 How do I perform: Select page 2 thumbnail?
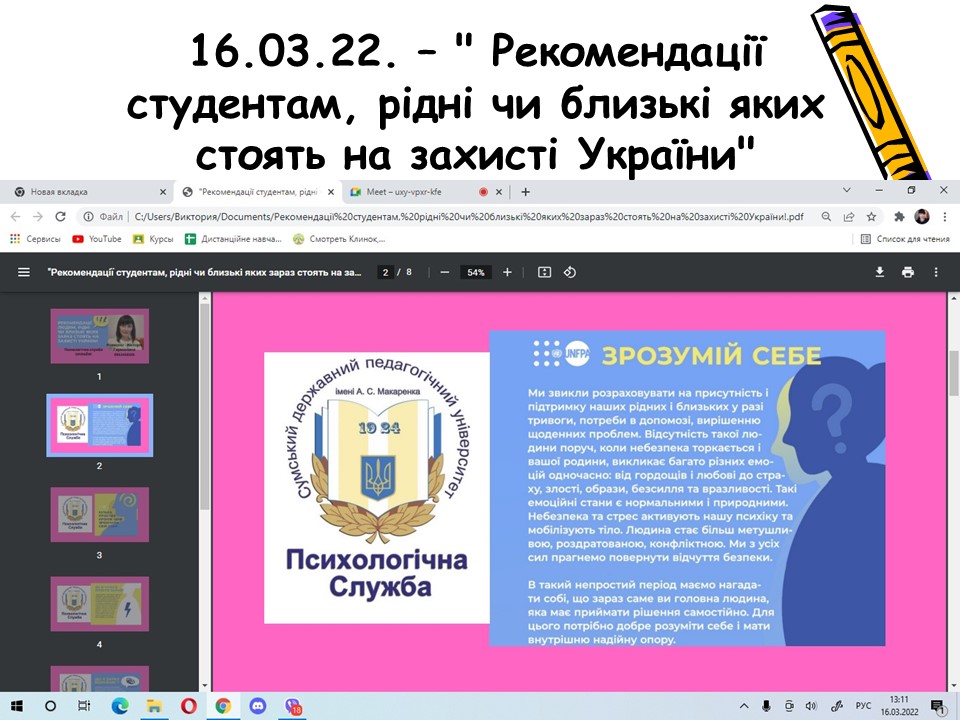tap(100, 426)
